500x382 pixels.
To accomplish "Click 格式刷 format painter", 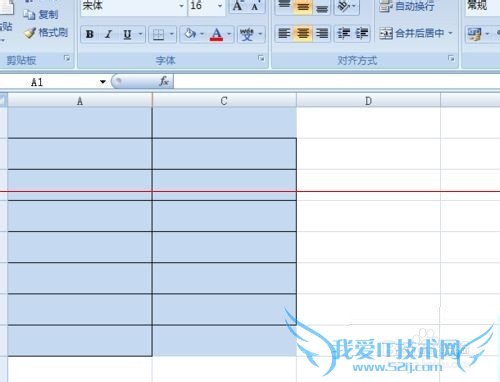I will [x=46, y=33].
